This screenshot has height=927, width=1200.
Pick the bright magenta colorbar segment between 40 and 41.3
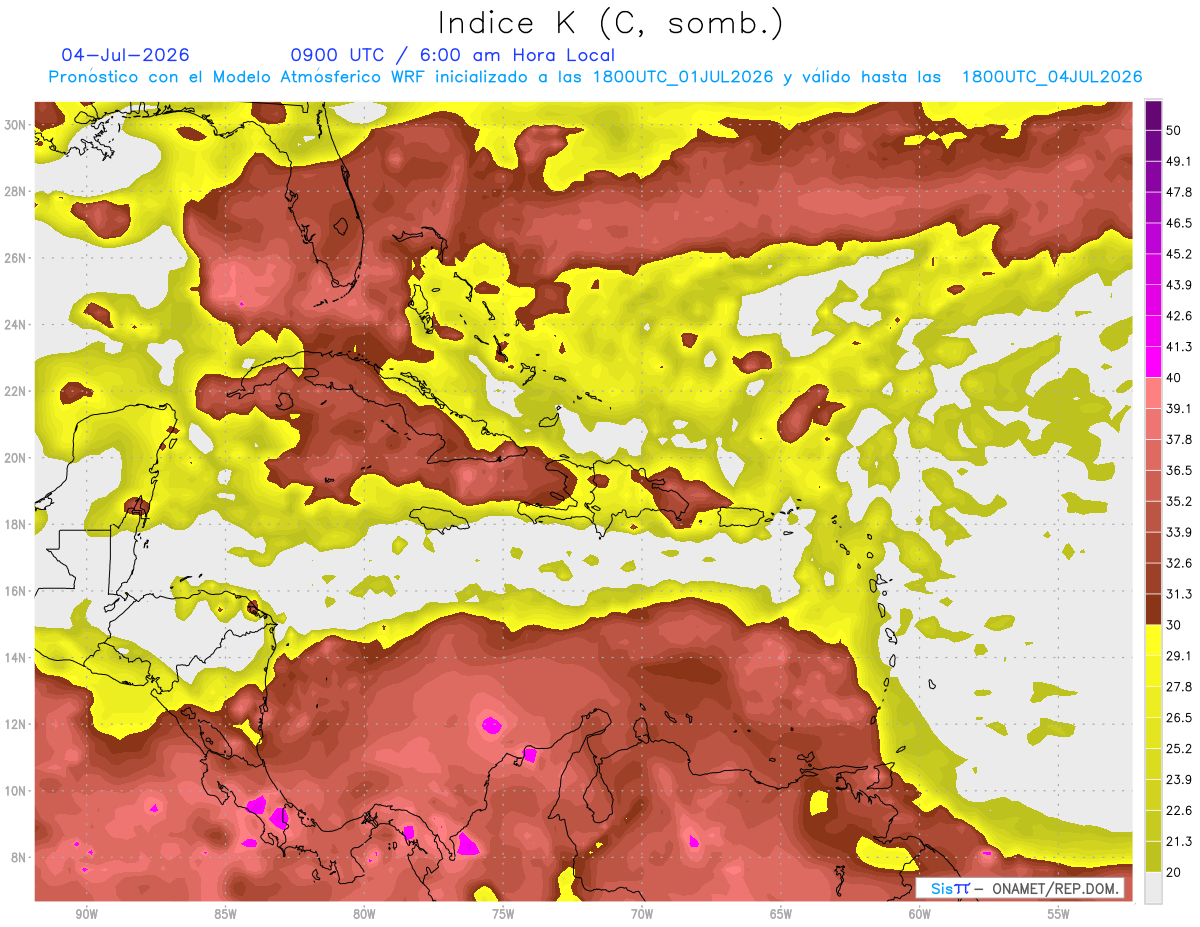pos(1154,362)
